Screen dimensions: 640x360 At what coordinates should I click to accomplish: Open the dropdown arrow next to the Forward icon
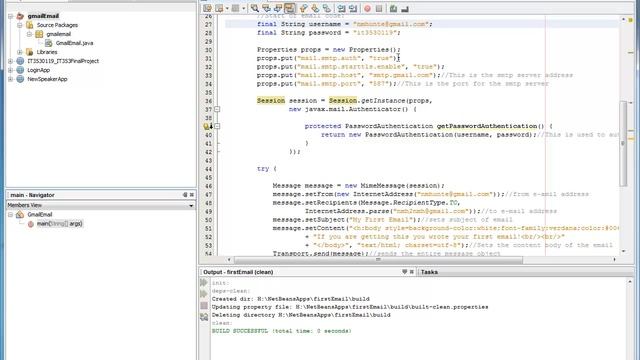243,9
